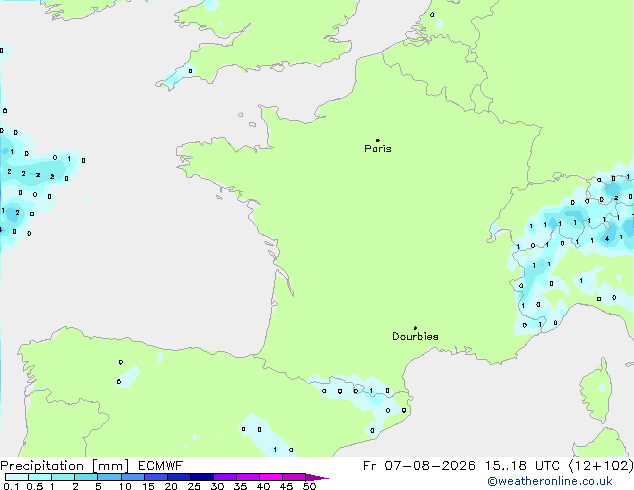Click the '(12+102)' run offset text

point(601,466)
